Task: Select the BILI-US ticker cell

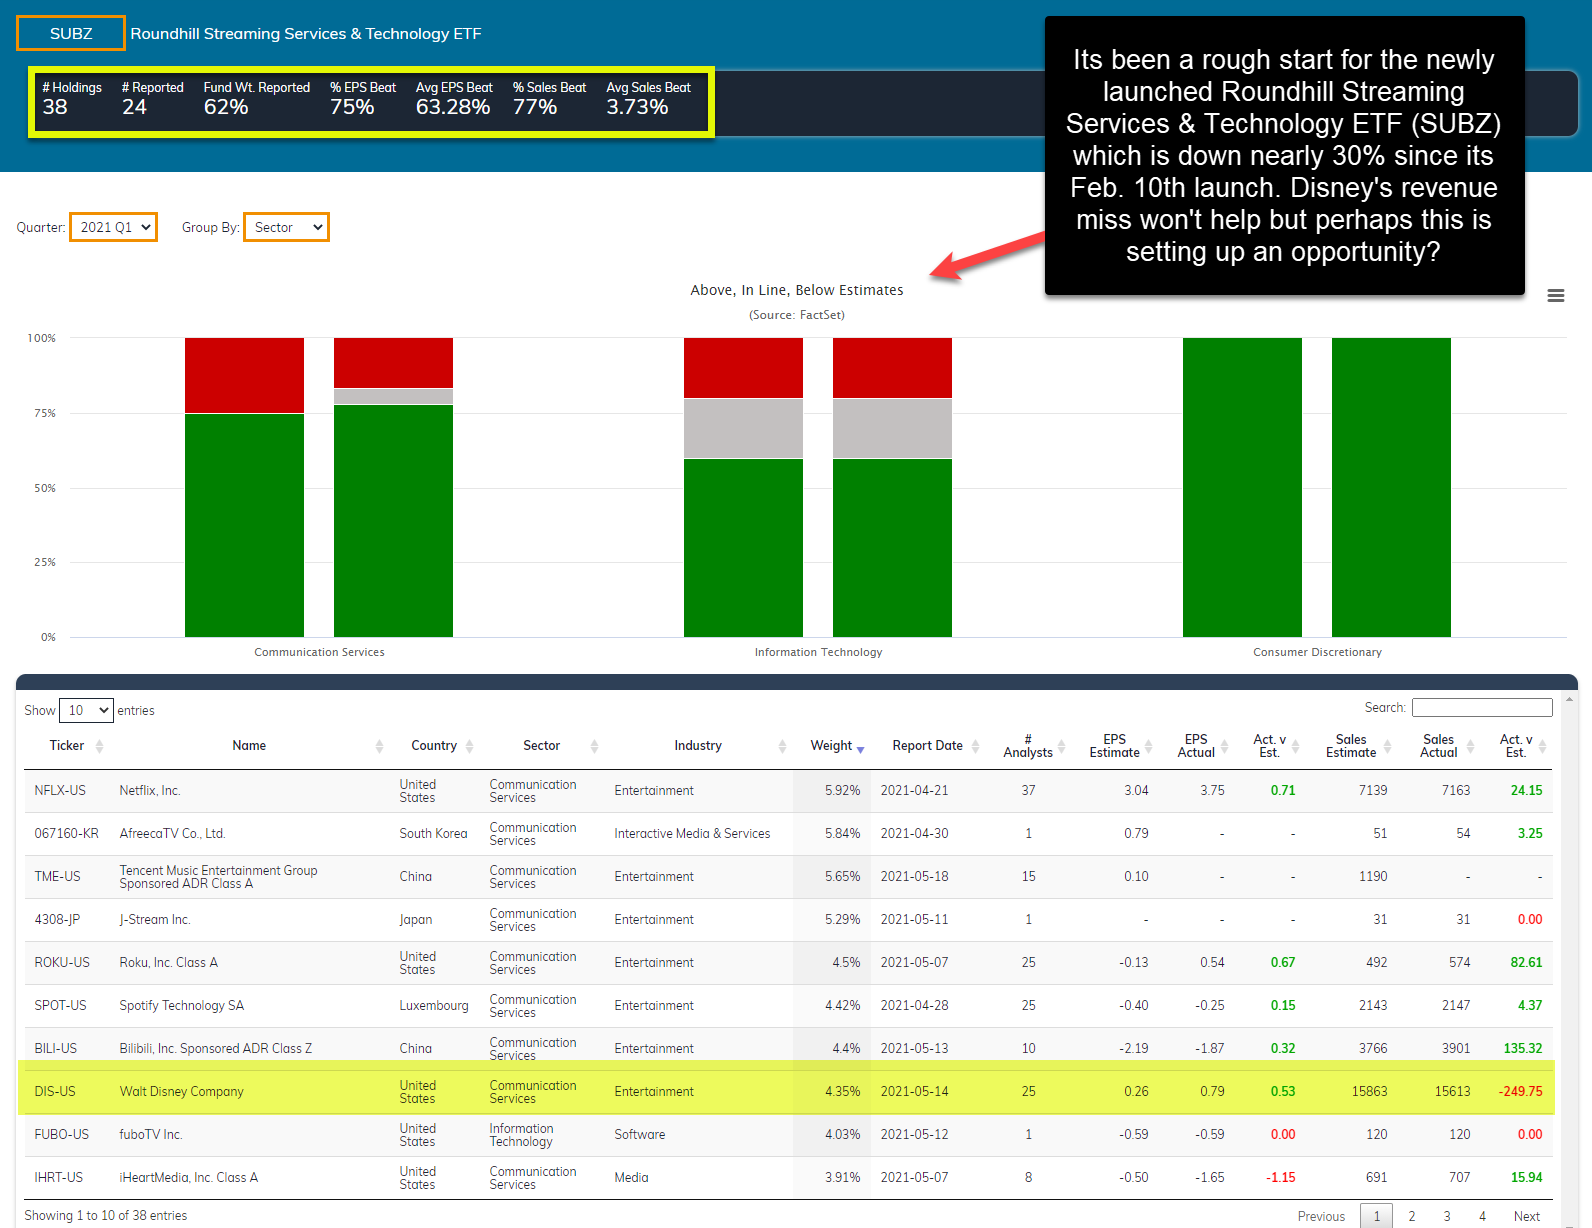Action: click(55, 1048)
